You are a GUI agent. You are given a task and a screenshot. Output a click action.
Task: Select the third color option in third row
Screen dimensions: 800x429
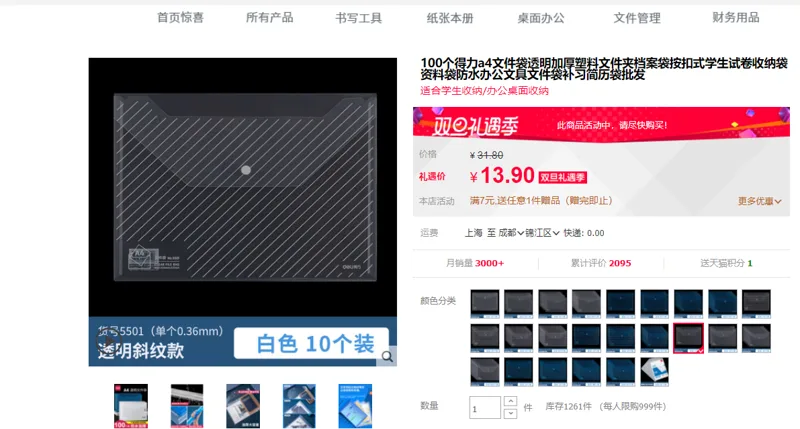tap(553, 371)
